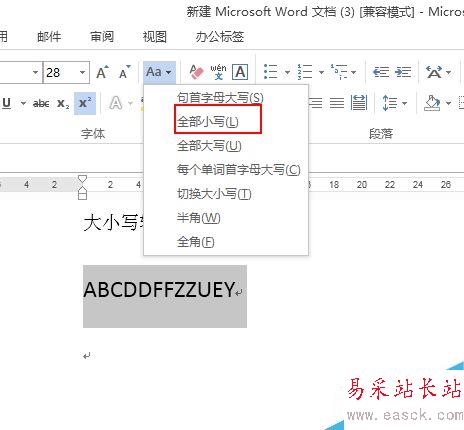The height and width of the screenshot is (430, 464).
Task: Click the Grow Font button
Action: [x=102, y=72]
